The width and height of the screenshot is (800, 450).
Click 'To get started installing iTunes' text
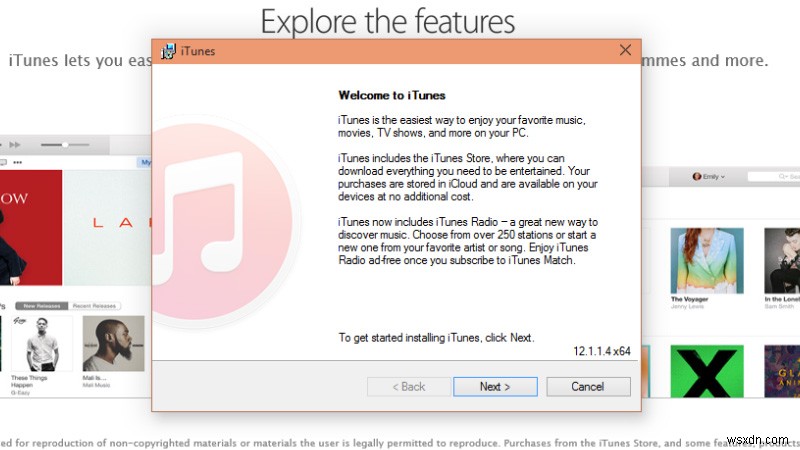click(436, 338)
